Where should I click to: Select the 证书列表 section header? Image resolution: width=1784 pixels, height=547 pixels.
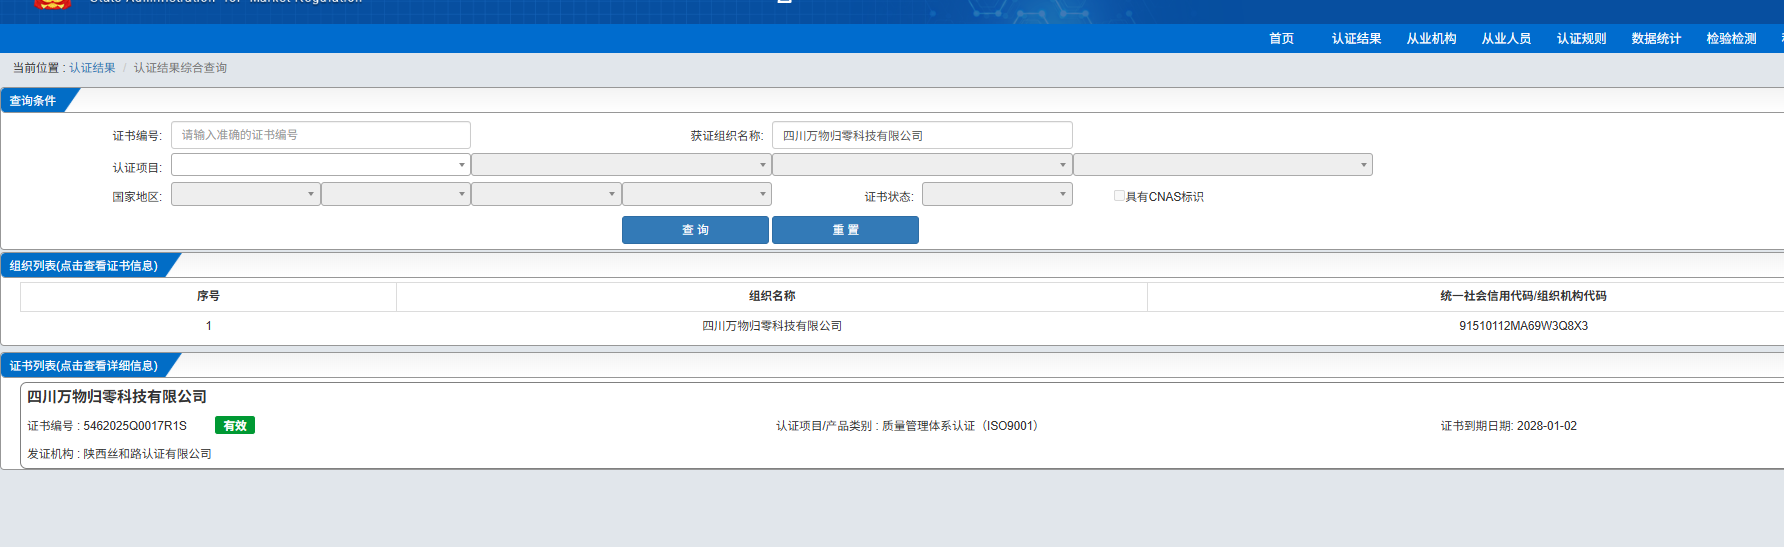point(84,366)
